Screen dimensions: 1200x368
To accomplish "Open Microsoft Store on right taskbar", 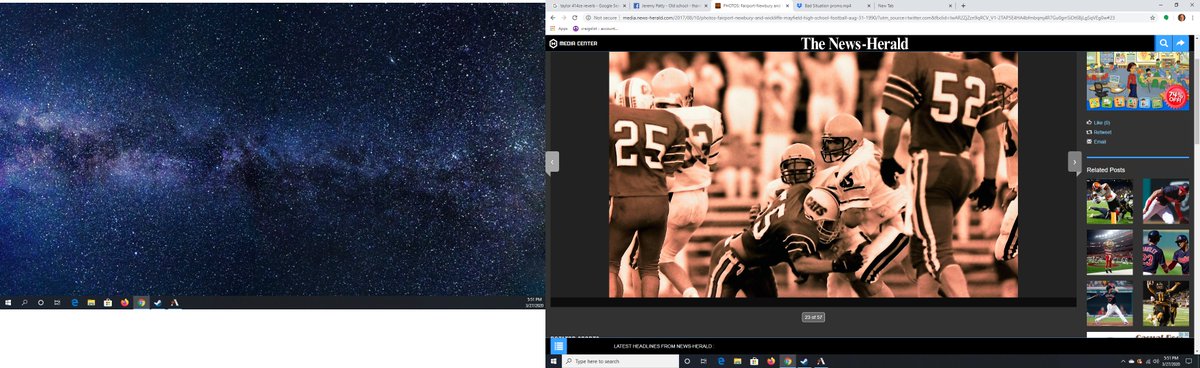I will point(754,360).
